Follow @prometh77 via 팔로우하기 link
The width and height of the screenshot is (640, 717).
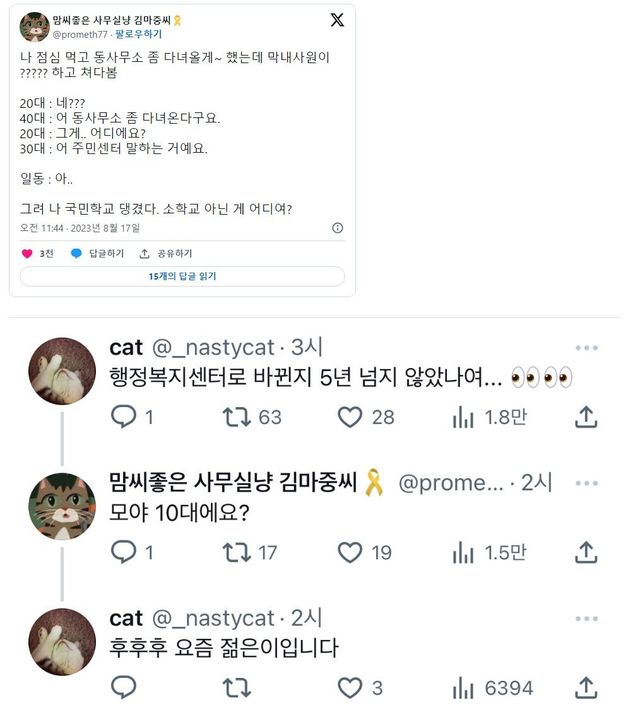point(138,34)
